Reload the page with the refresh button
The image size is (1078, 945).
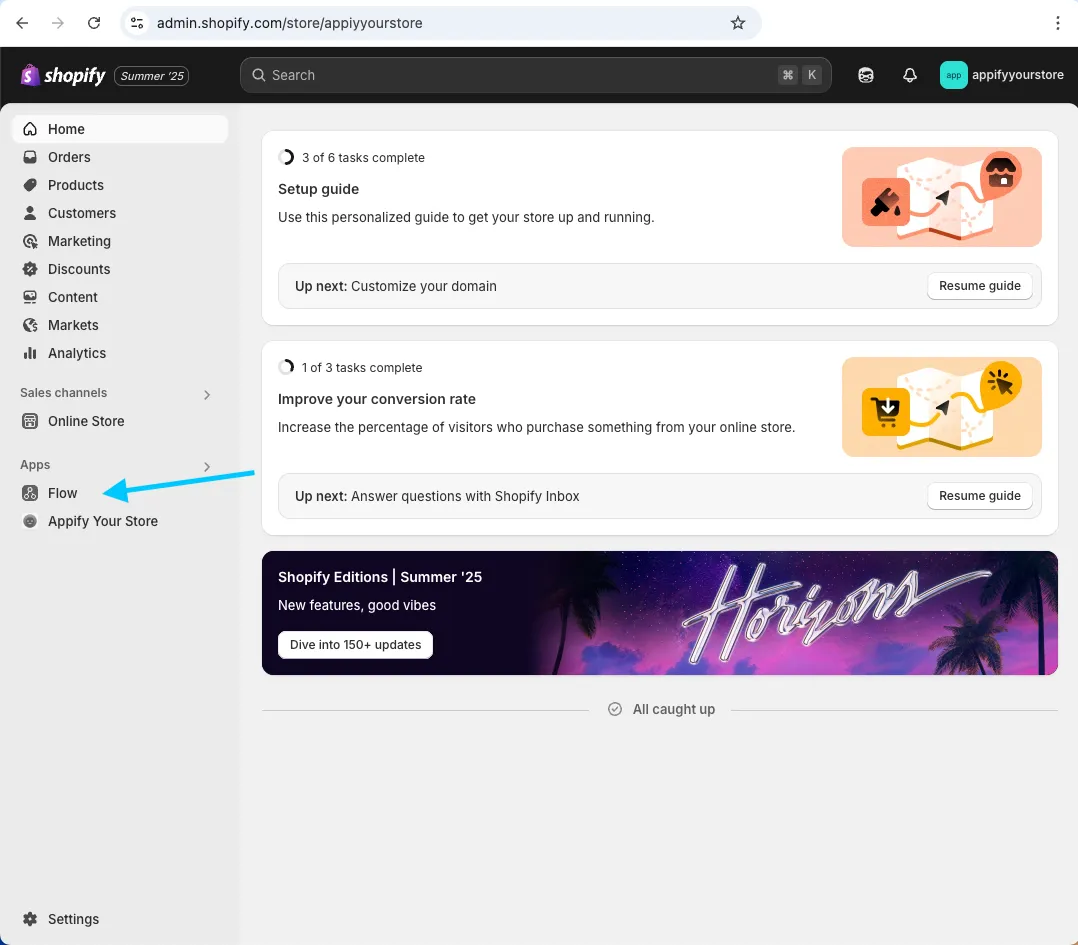point(94,23)
